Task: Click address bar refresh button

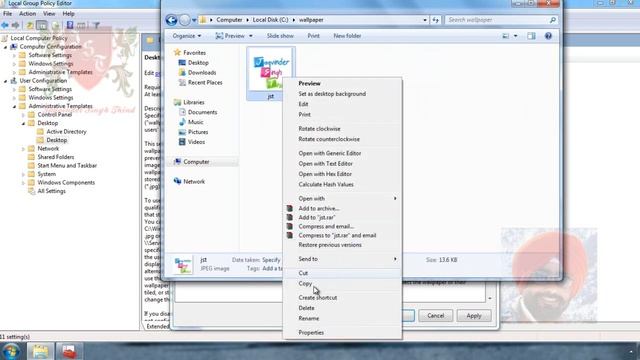Action: 436,20
